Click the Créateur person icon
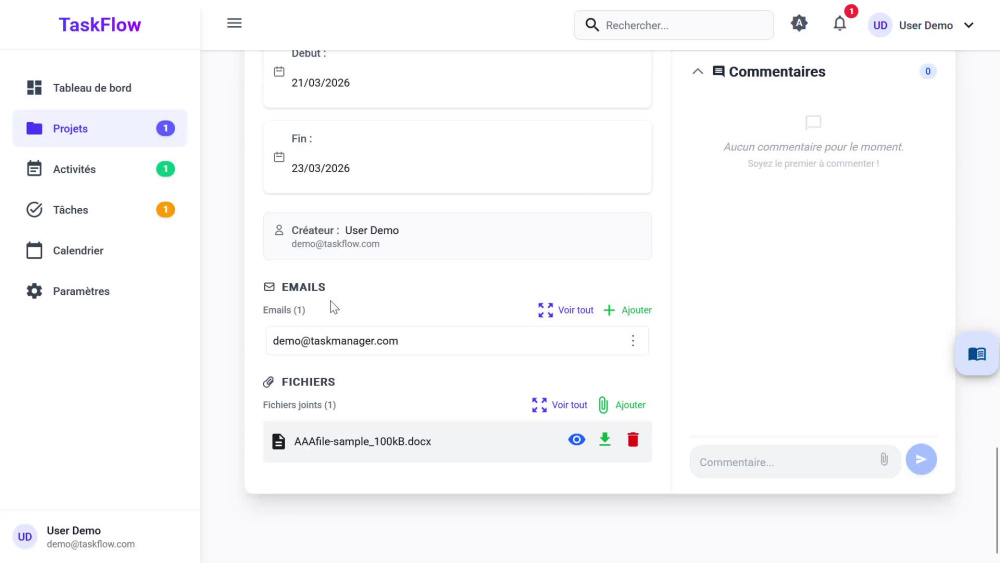 click(x=279, y=230)
